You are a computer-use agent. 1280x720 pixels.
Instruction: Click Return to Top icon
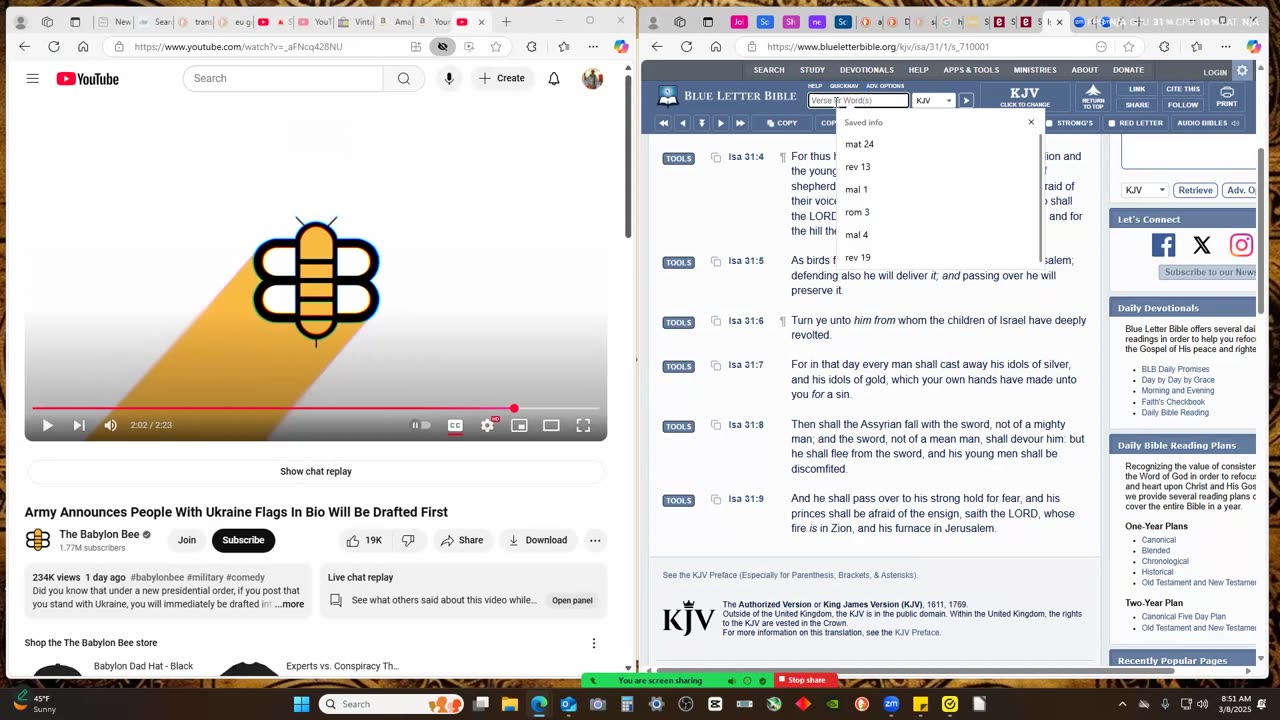(1093, 96)
